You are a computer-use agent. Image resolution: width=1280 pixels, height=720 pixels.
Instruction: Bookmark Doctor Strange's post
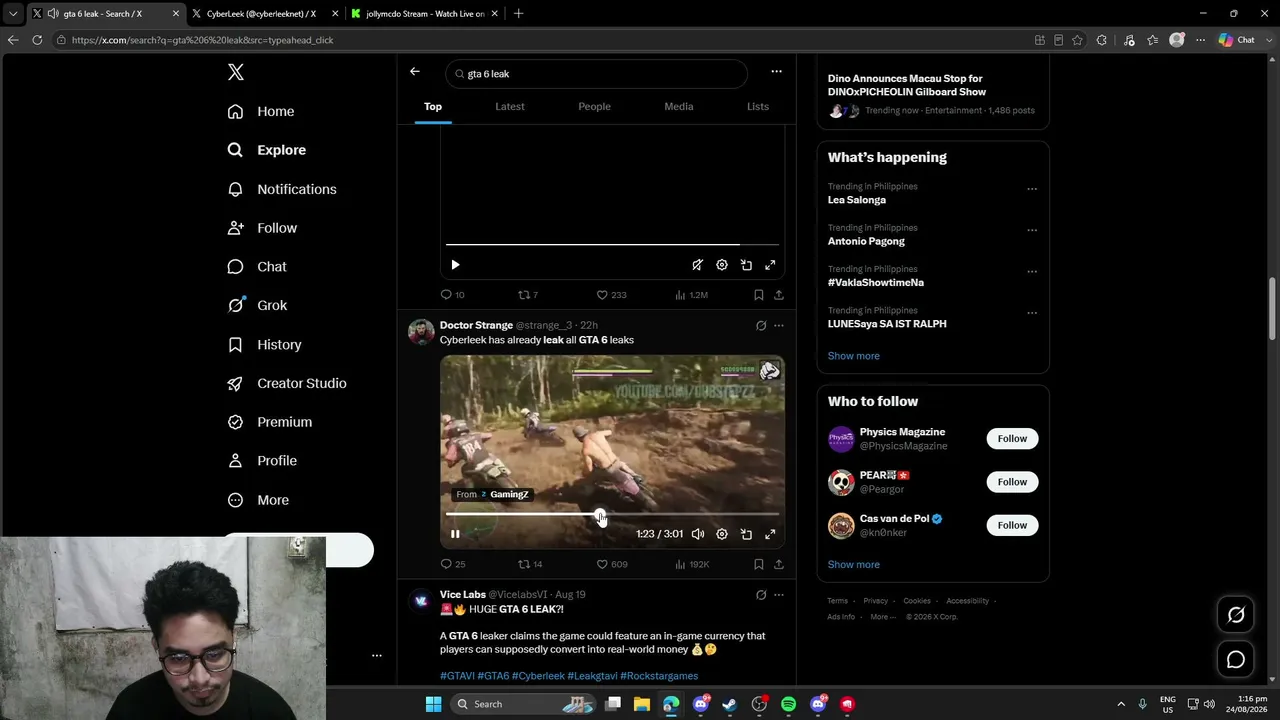tap(759, 564)
